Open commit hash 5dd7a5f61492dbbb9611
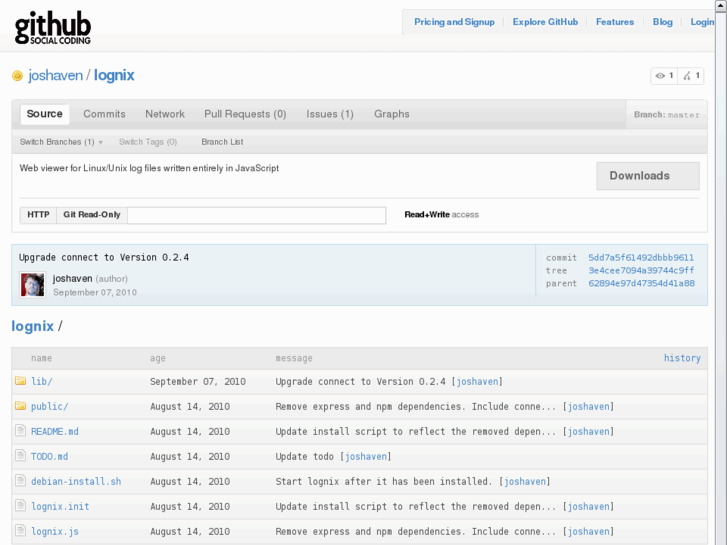This screenshot has height=545, width=727. [x=641, y=257]
